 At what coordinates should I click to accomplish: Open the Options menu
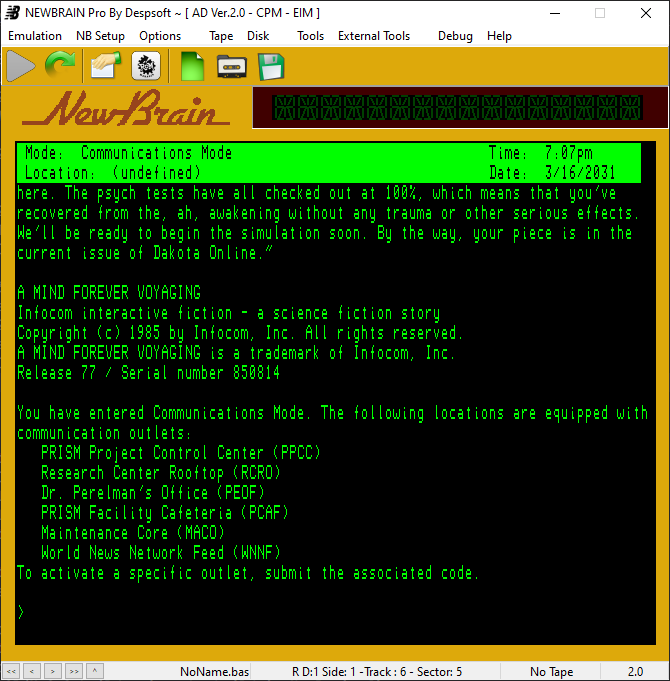160,36
